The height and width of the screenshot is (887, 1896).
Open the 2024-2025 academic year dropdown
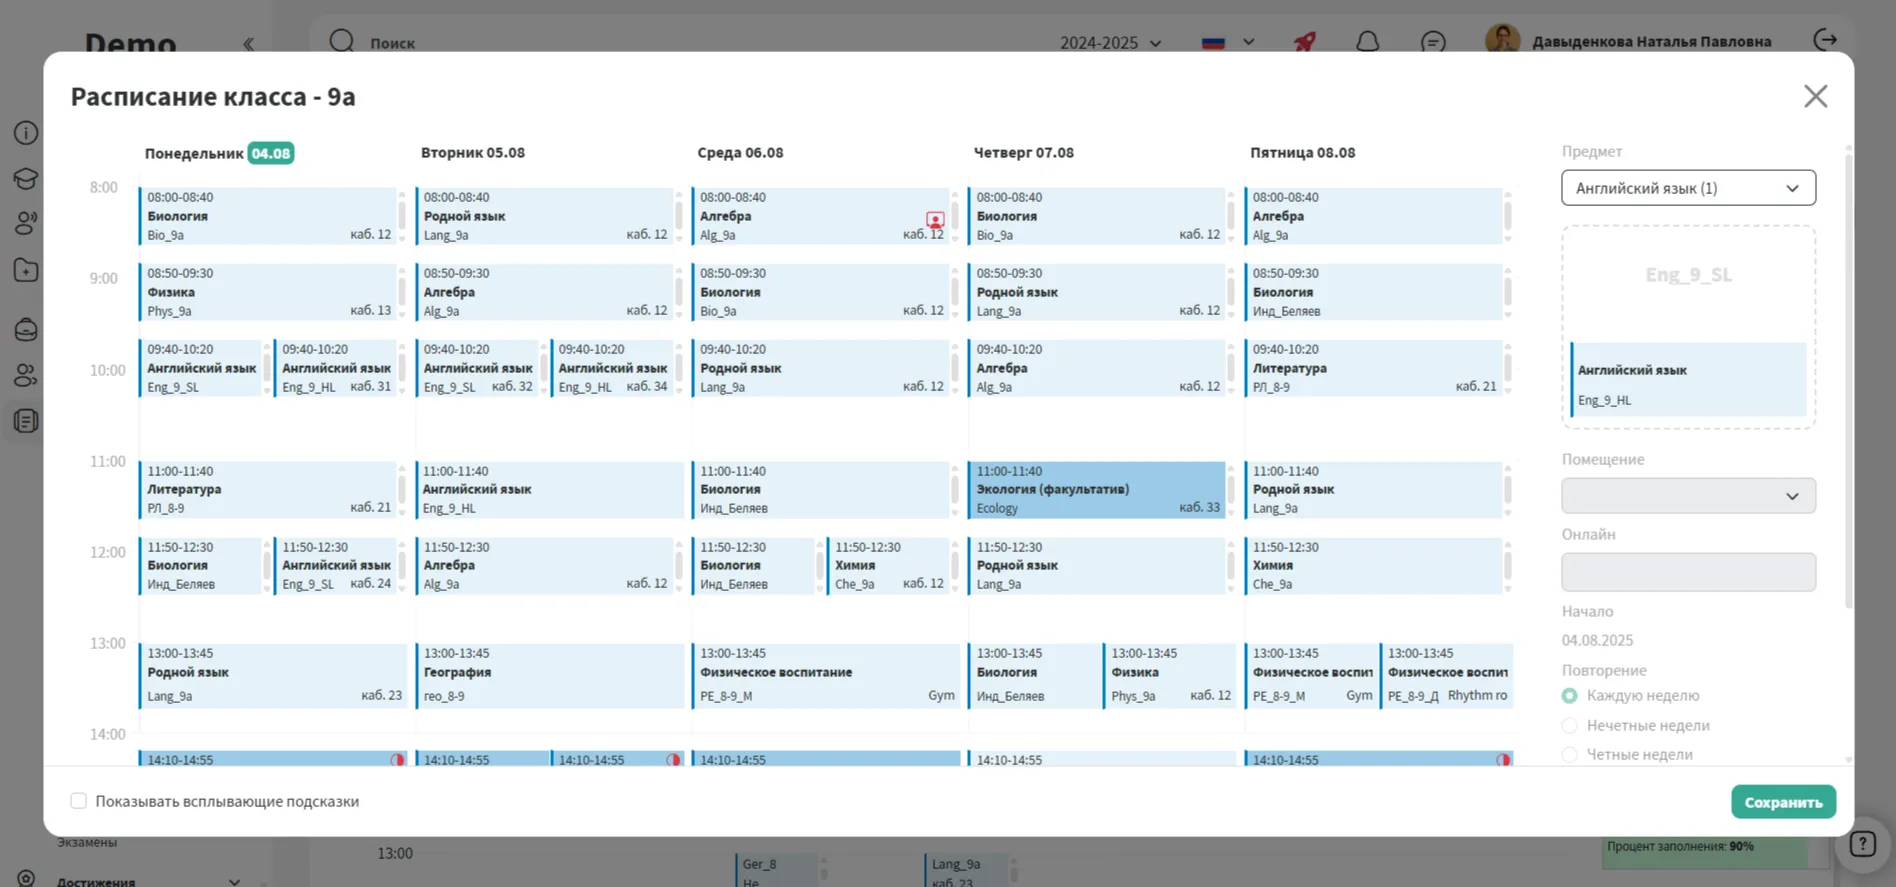click(x=1110, y=43)
